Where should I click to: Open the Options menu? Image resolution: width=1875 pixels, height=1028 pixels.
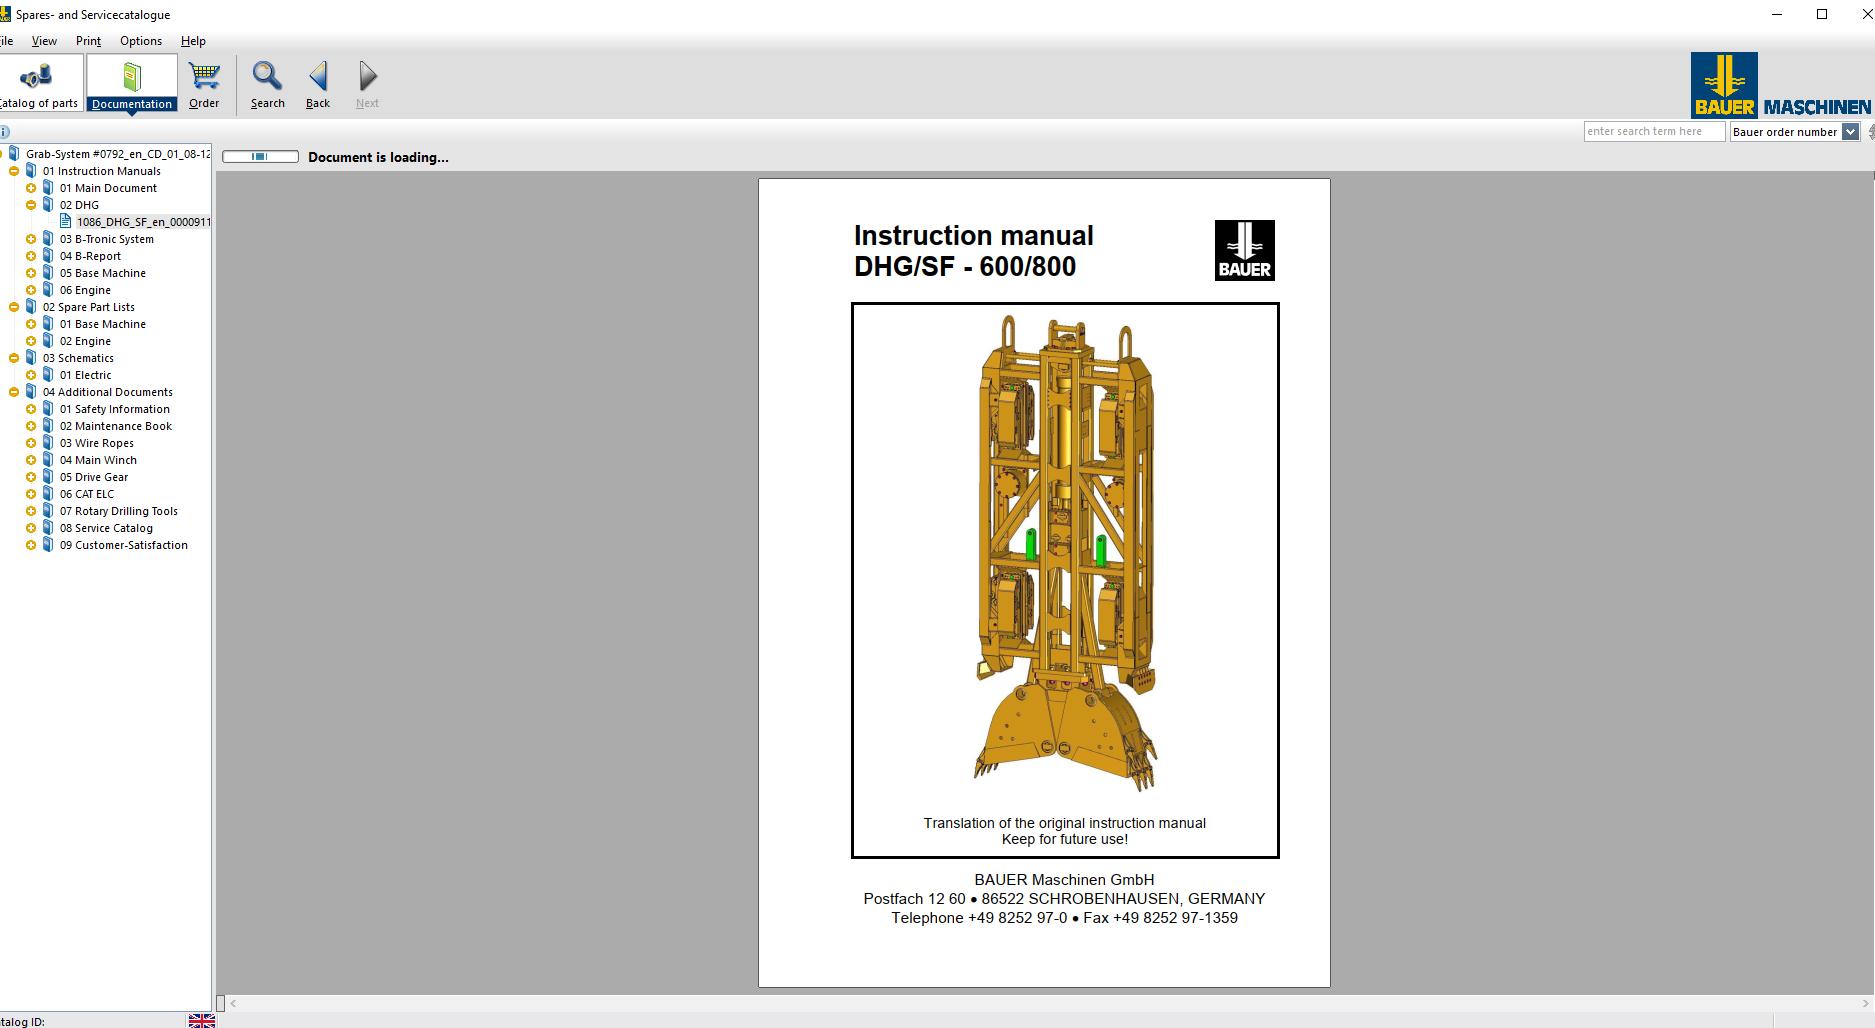point(141,41)
